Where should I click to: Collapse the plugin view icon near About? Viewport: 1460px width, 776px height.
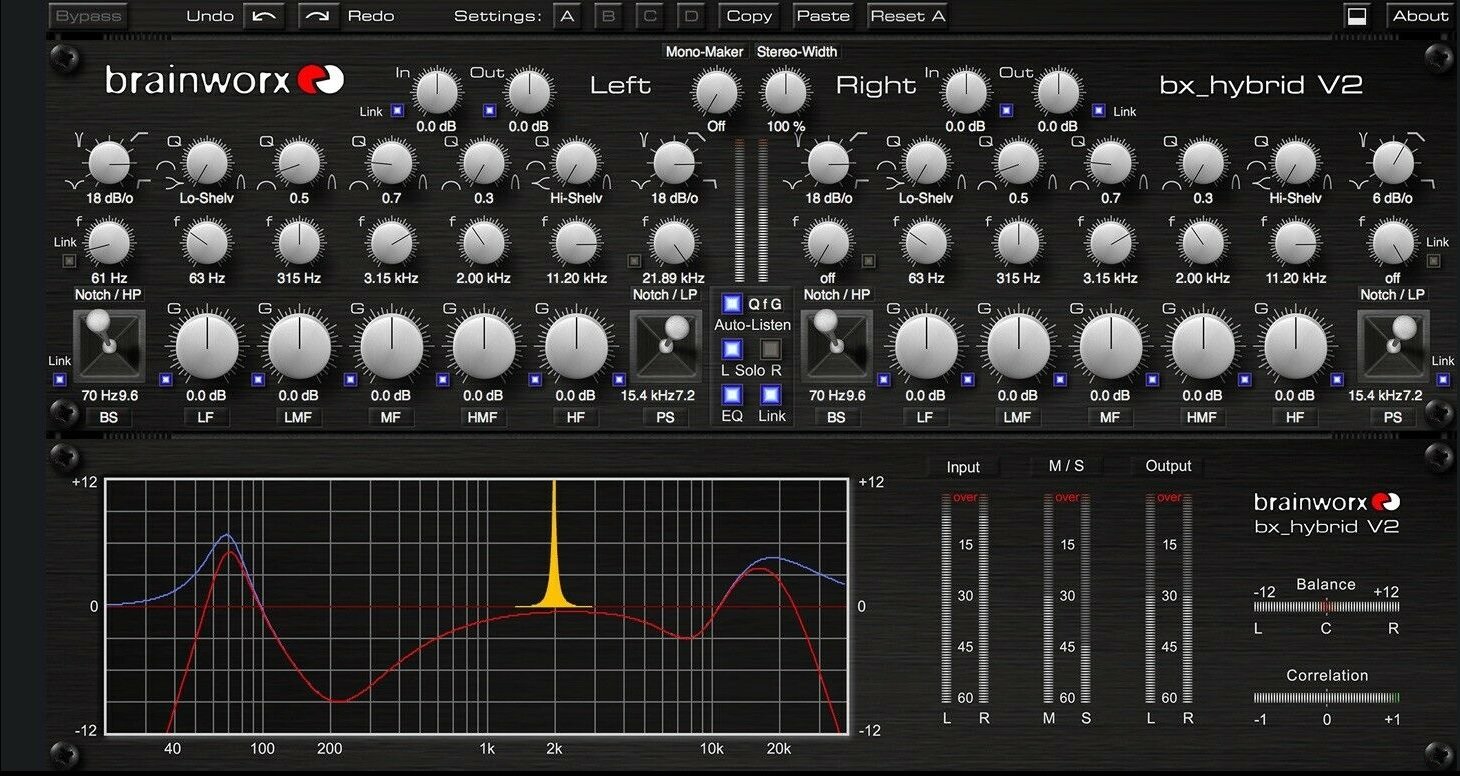(1357, 16)
